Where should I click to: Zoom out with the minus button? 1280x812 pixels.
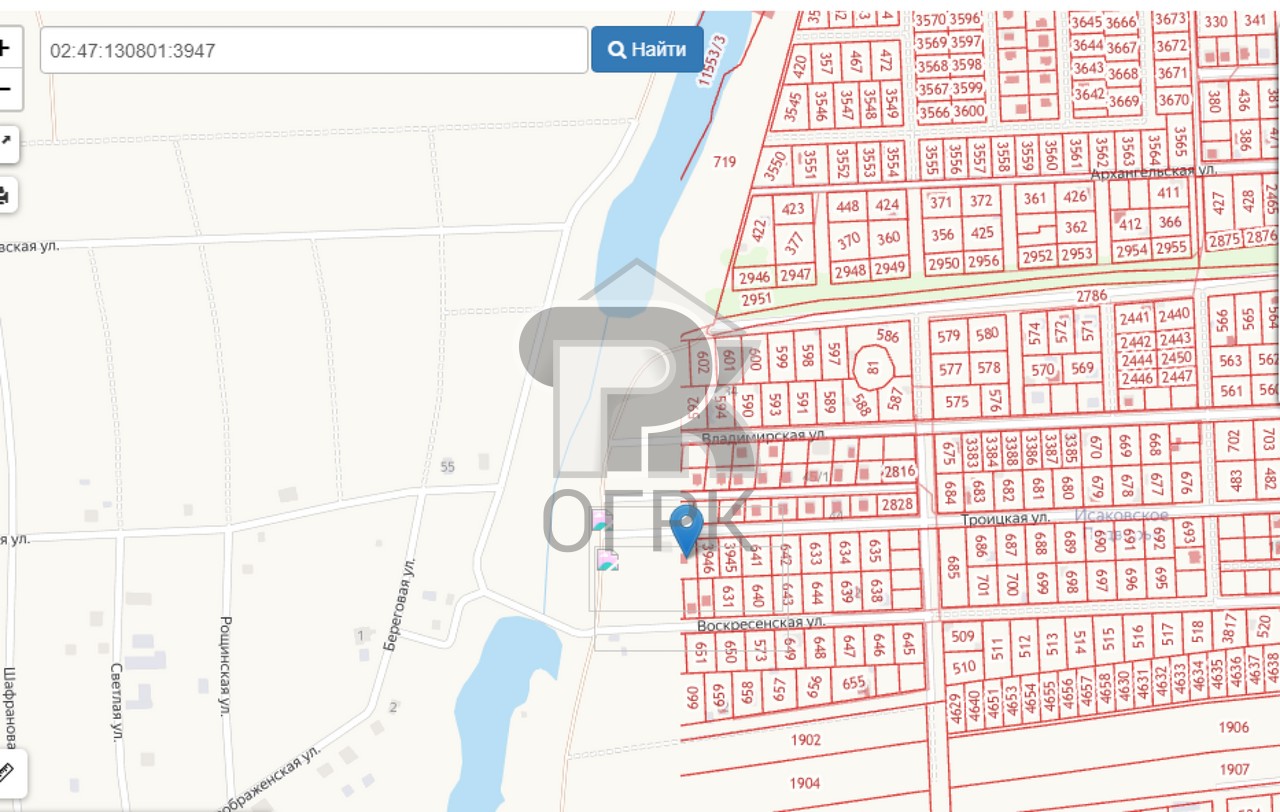(x=6, y=90)
